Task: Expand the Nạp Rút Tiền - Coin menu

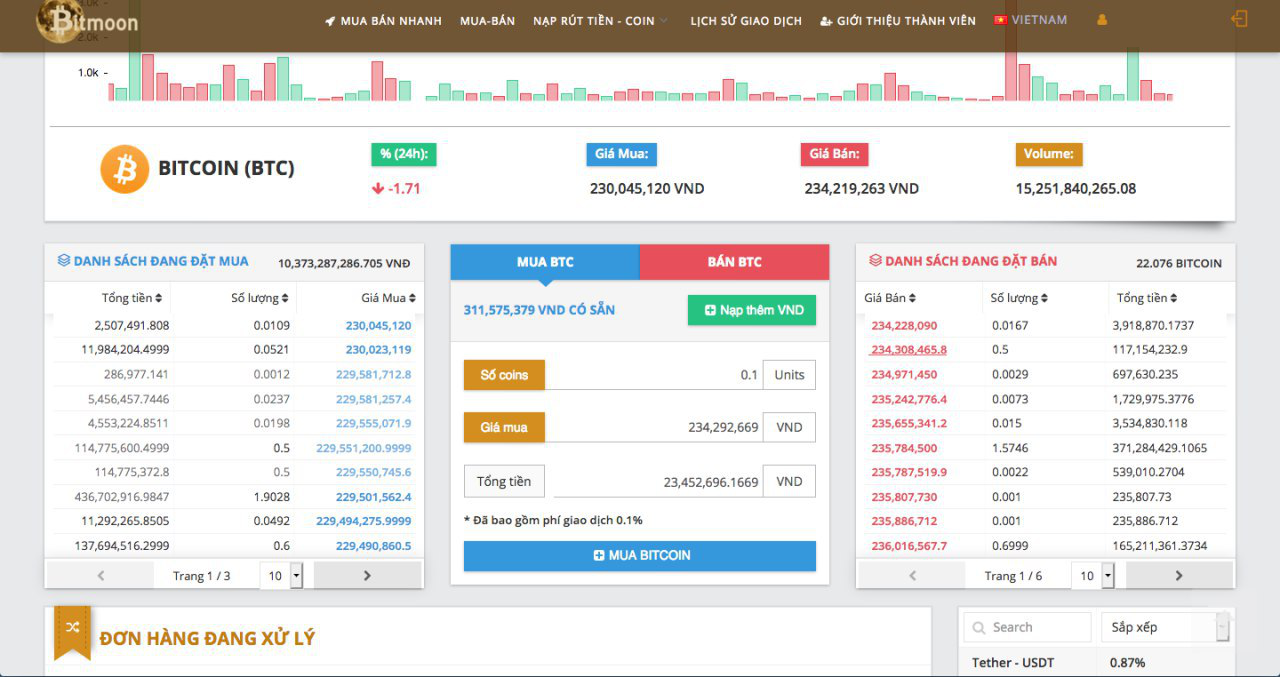Action: [600, 21]
